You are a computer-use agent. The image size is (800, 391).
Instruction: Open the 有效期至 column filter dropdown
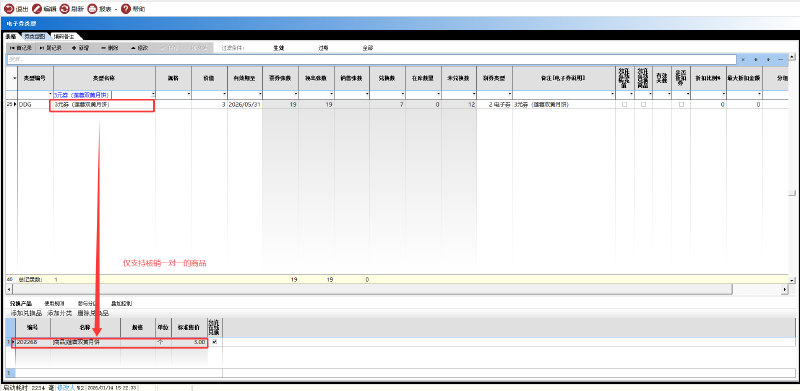coord(260,95)
